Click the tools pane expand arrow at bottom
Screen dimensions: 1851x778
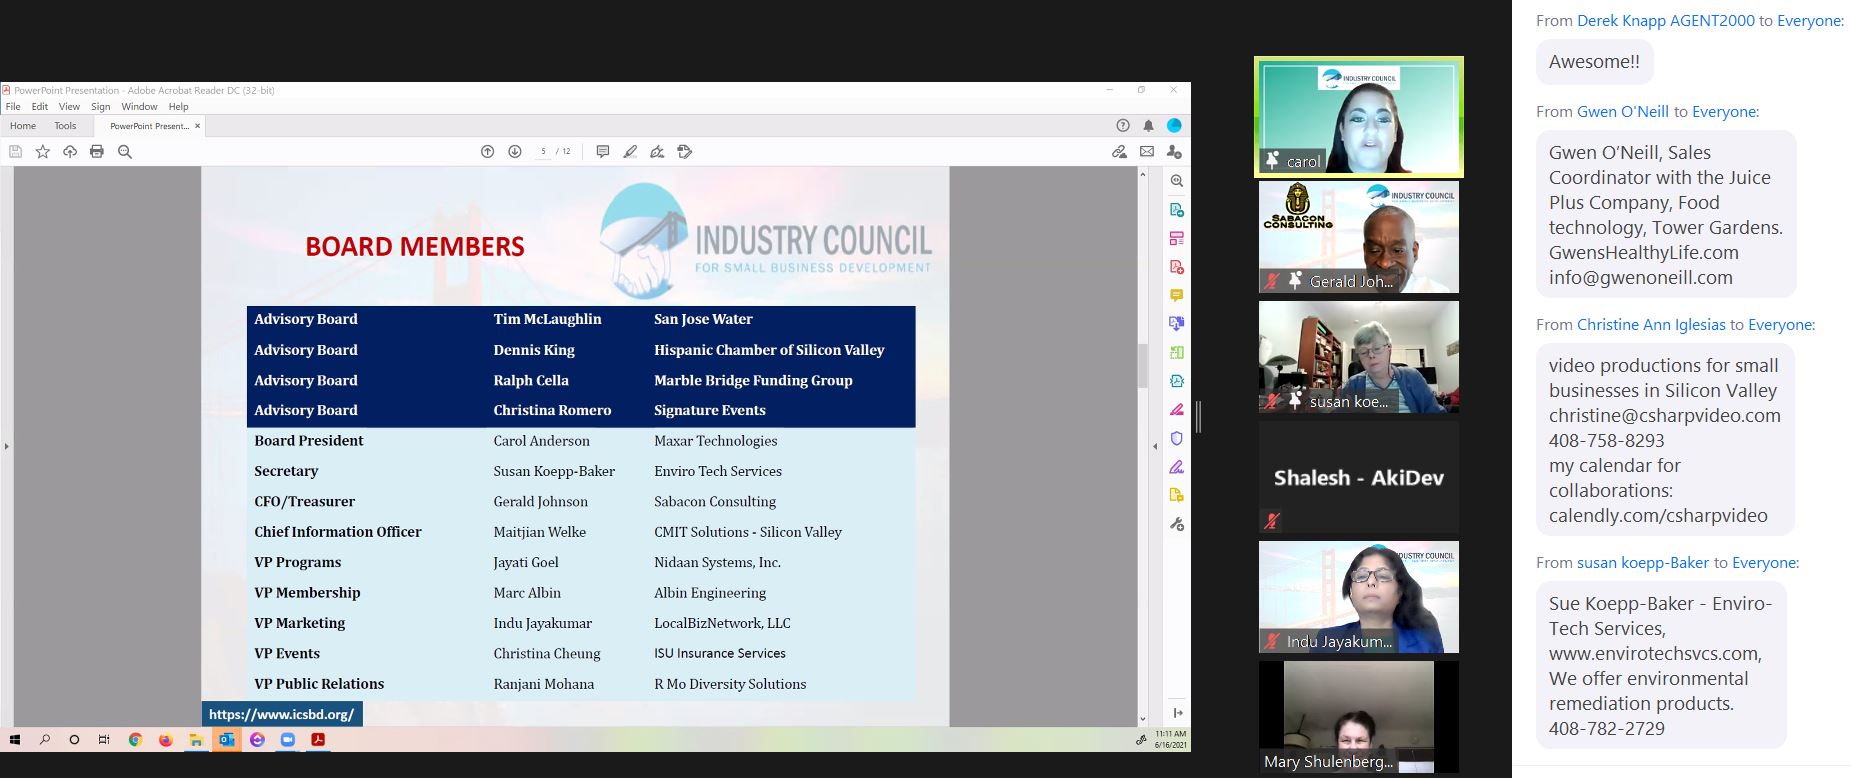pos(1177,713)
